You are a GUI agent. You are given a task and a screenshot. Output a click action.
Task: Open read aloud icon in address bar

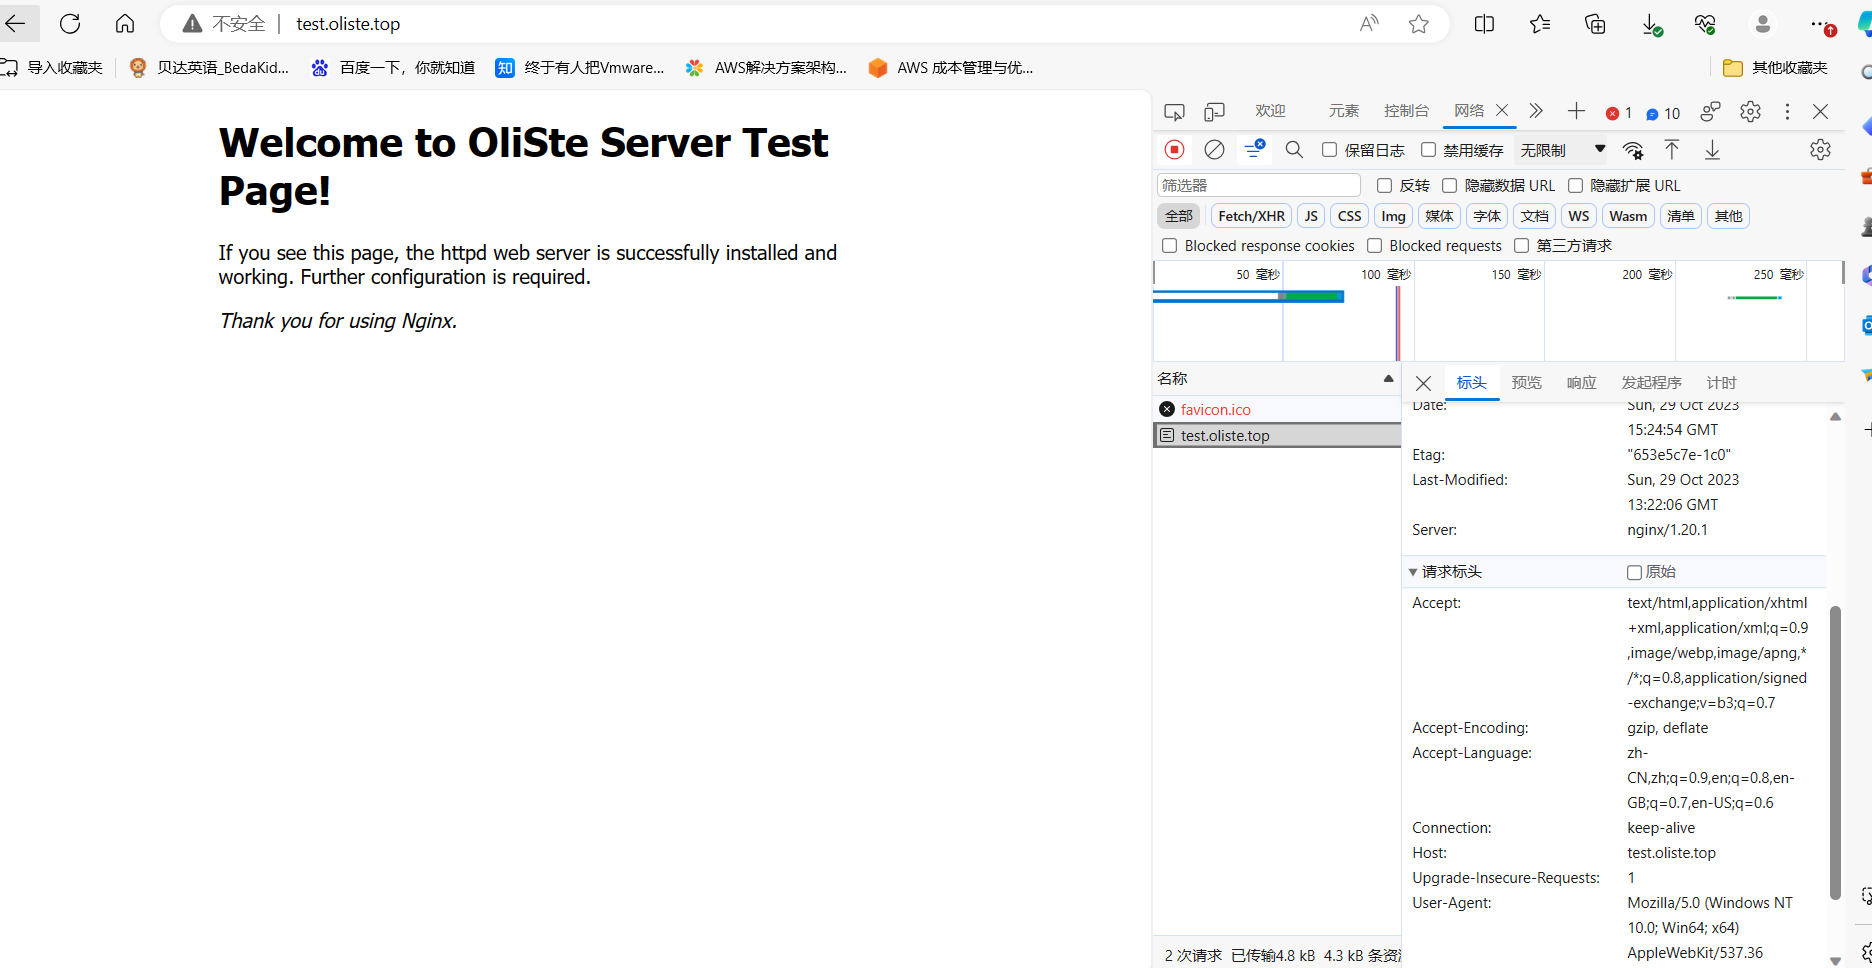coord(1369,24)
